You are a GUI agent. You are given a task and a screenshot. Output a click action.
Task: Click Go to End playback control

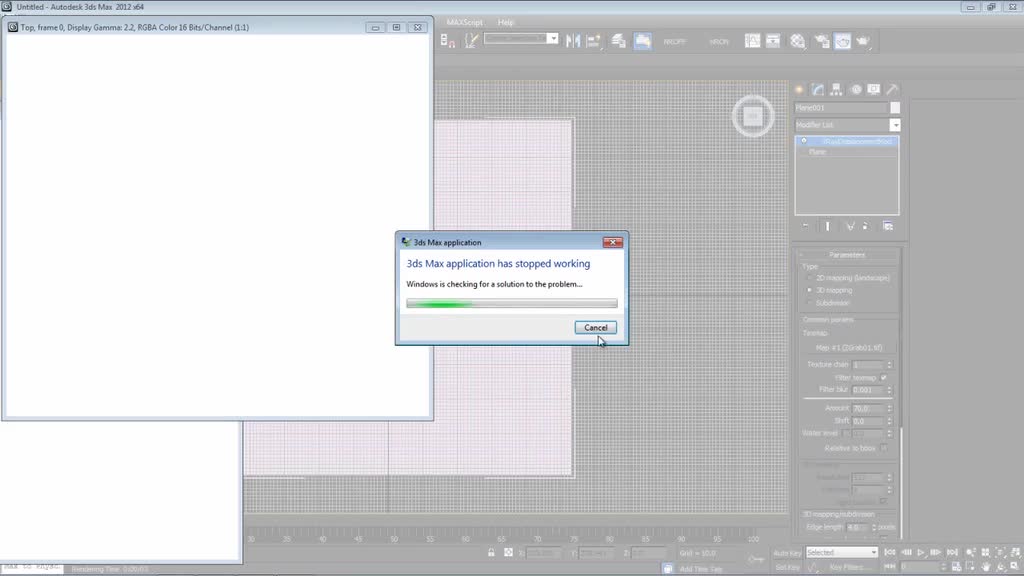click(x=952, y=552)
